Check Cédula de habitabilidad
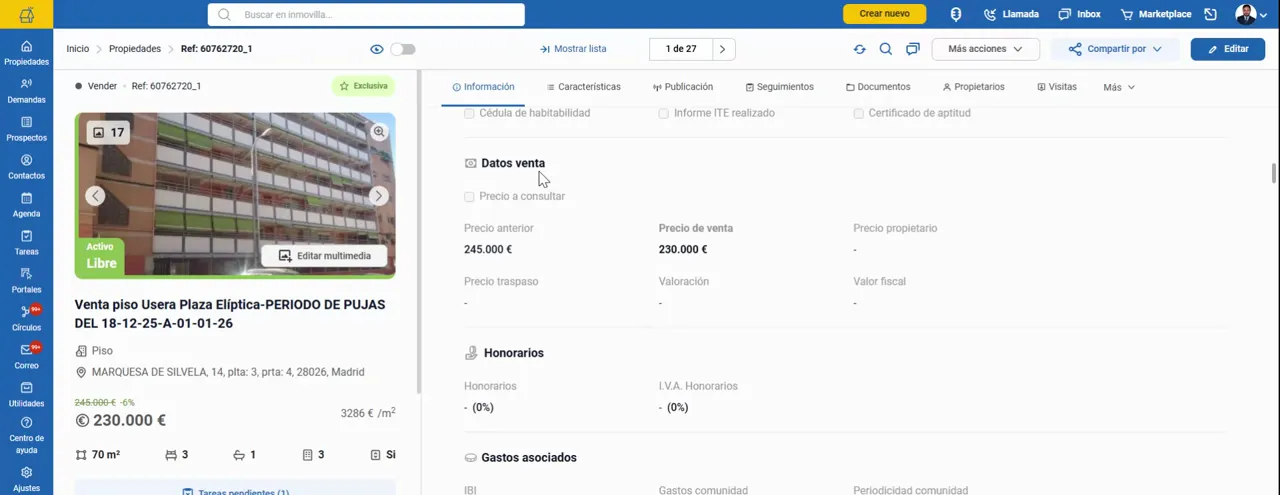The height and width of the screenshot is (495, 1280). click(x=469, y=113)
